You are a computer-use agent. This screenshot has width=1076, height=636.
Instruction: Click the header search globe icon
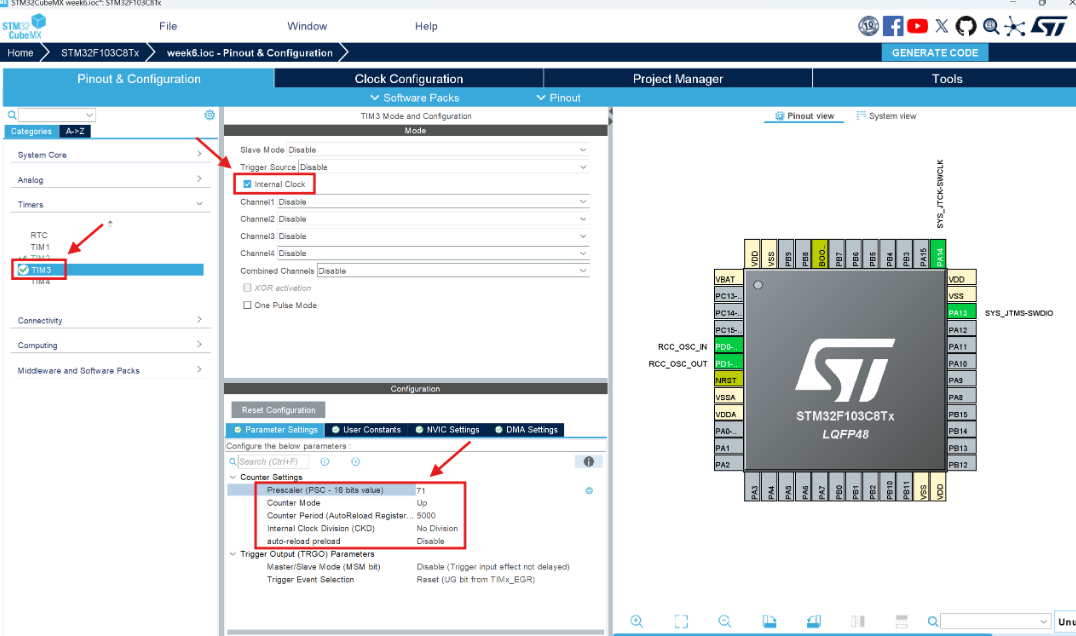click(x=990, y=26)
